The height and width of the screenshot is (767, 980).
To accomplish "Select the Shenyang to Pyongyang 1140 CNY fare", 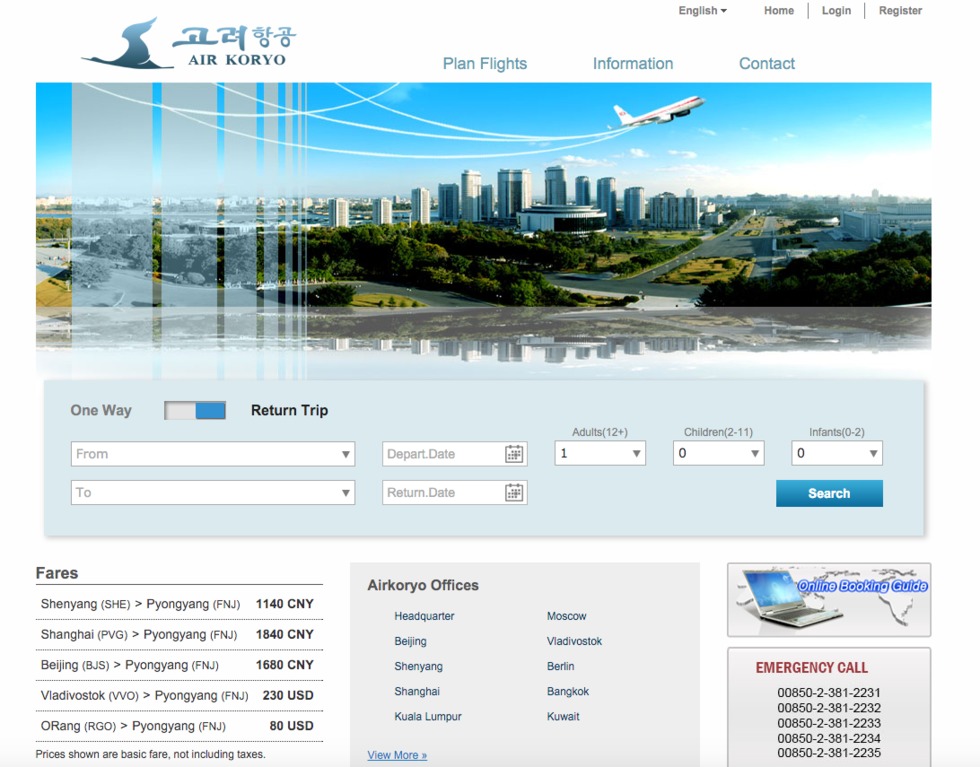I will [179, 604].
